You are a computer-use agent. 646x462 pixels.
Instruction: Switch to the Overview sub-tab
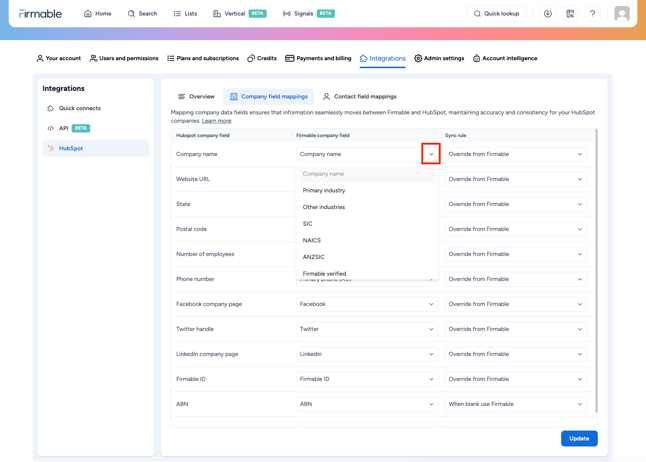[x=196, y=96]
